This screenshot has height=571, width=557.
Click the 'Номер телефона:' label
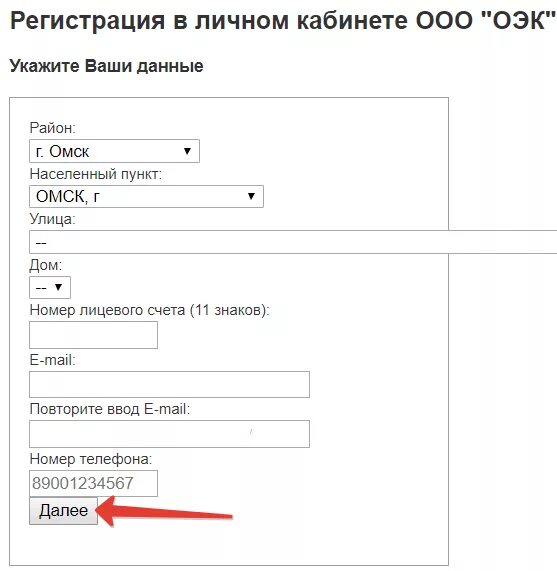tap(91, 459)
